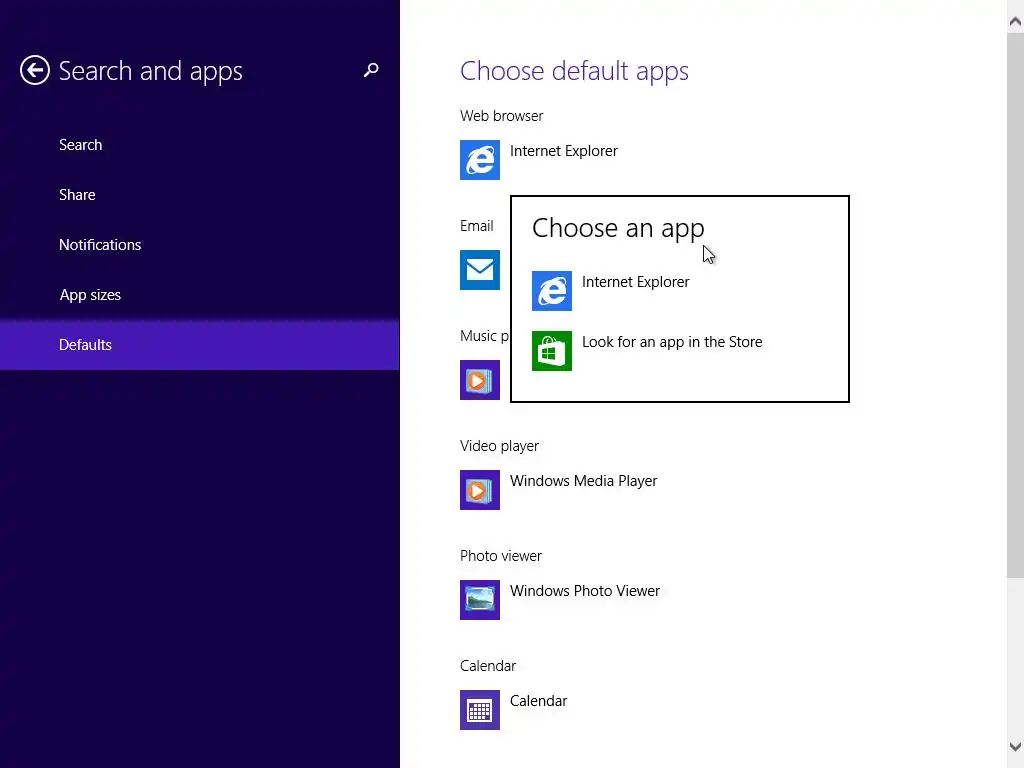This screenshot has width=1024, height=768.
Task: Click the Music player app icon
Action: pos(479,379)
